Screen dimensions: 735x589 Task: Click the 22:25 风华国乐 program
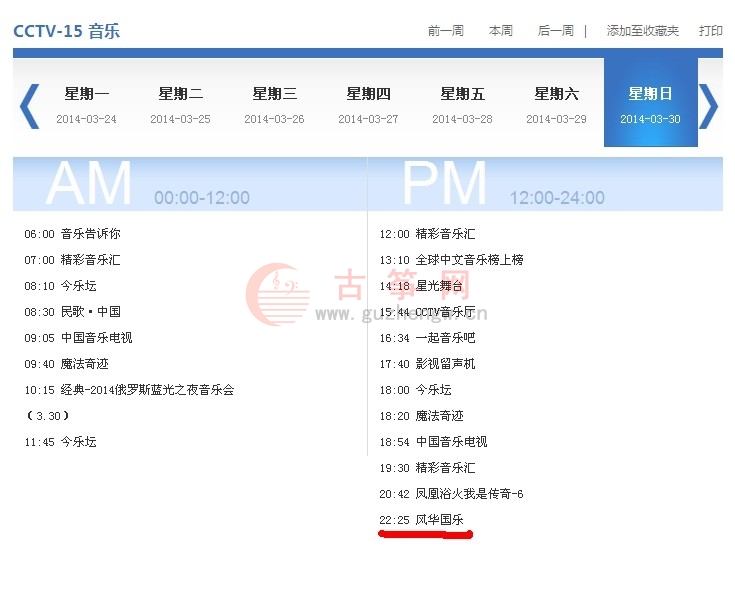click(421, 520)
